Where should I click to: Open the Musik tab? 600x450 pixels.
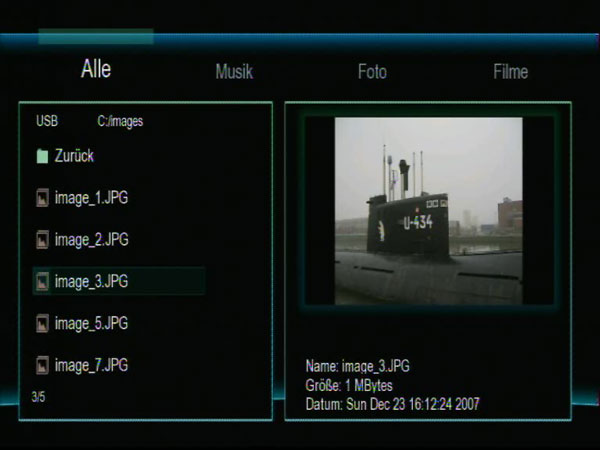[x=234, y=71]
